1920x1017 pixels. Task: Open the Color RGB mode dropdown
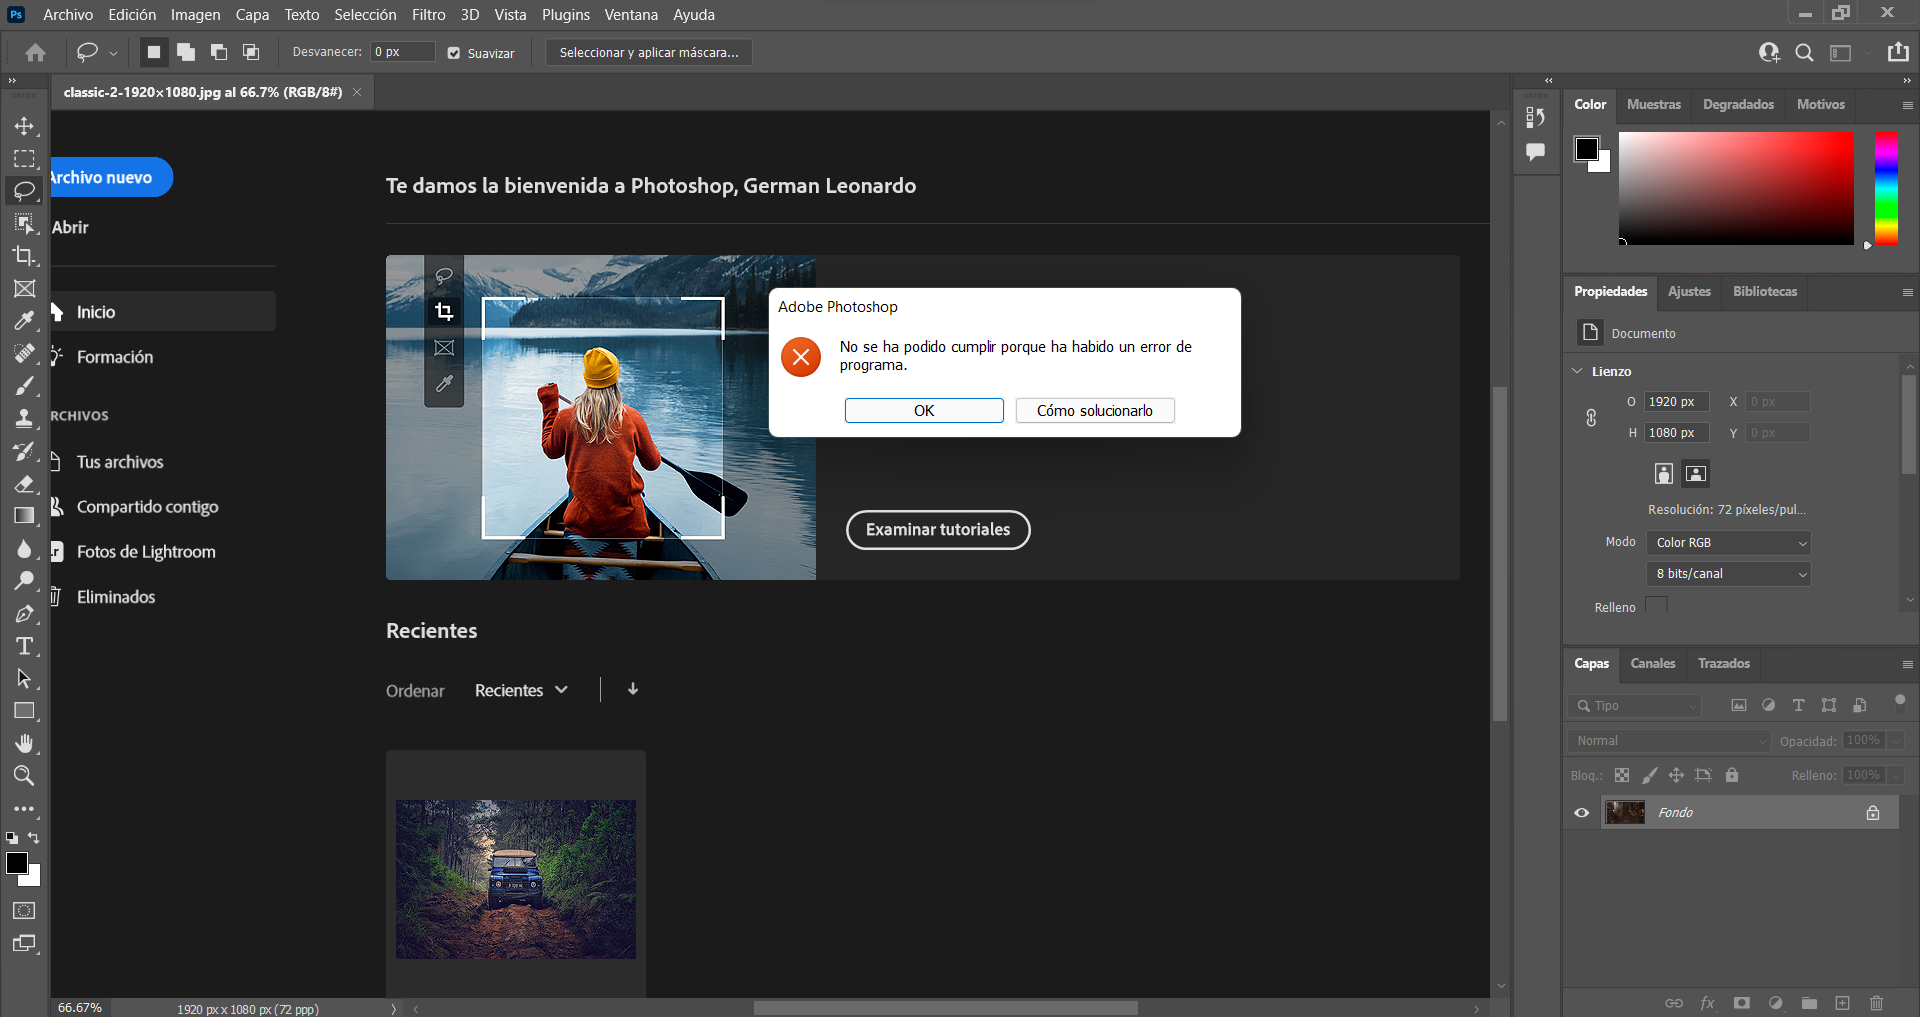coord(1728,542)
